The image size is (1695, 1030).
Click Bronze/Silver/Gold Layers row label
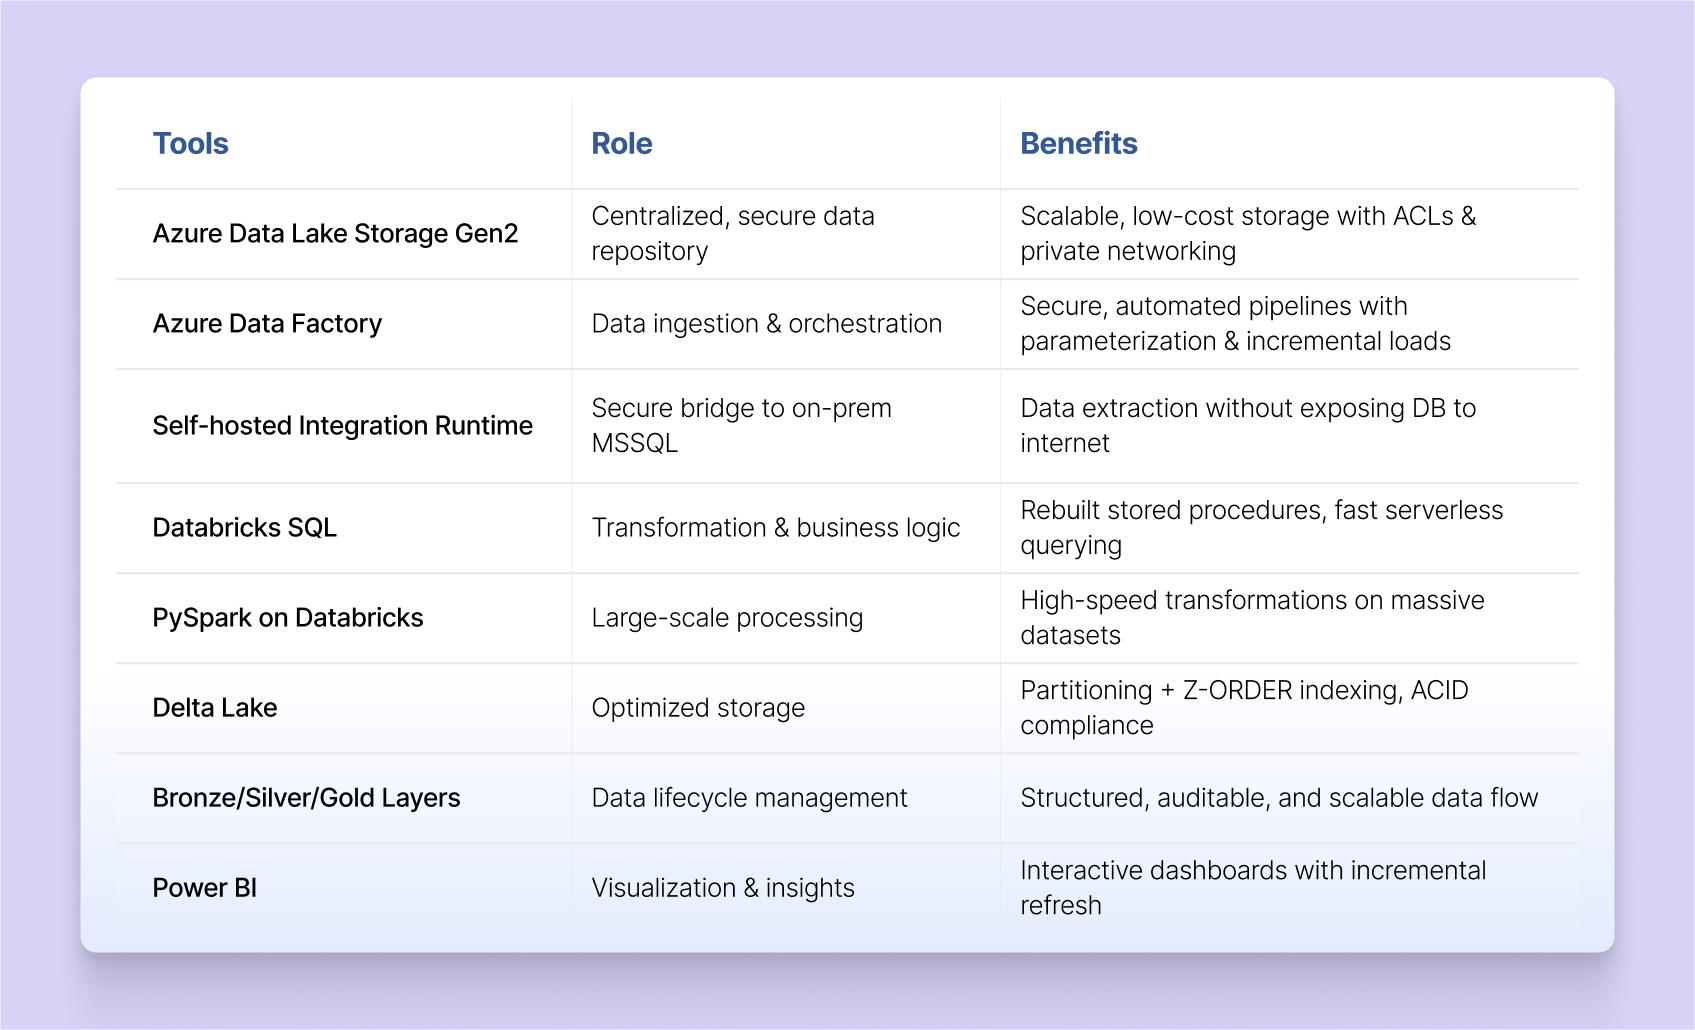[306, 798]
